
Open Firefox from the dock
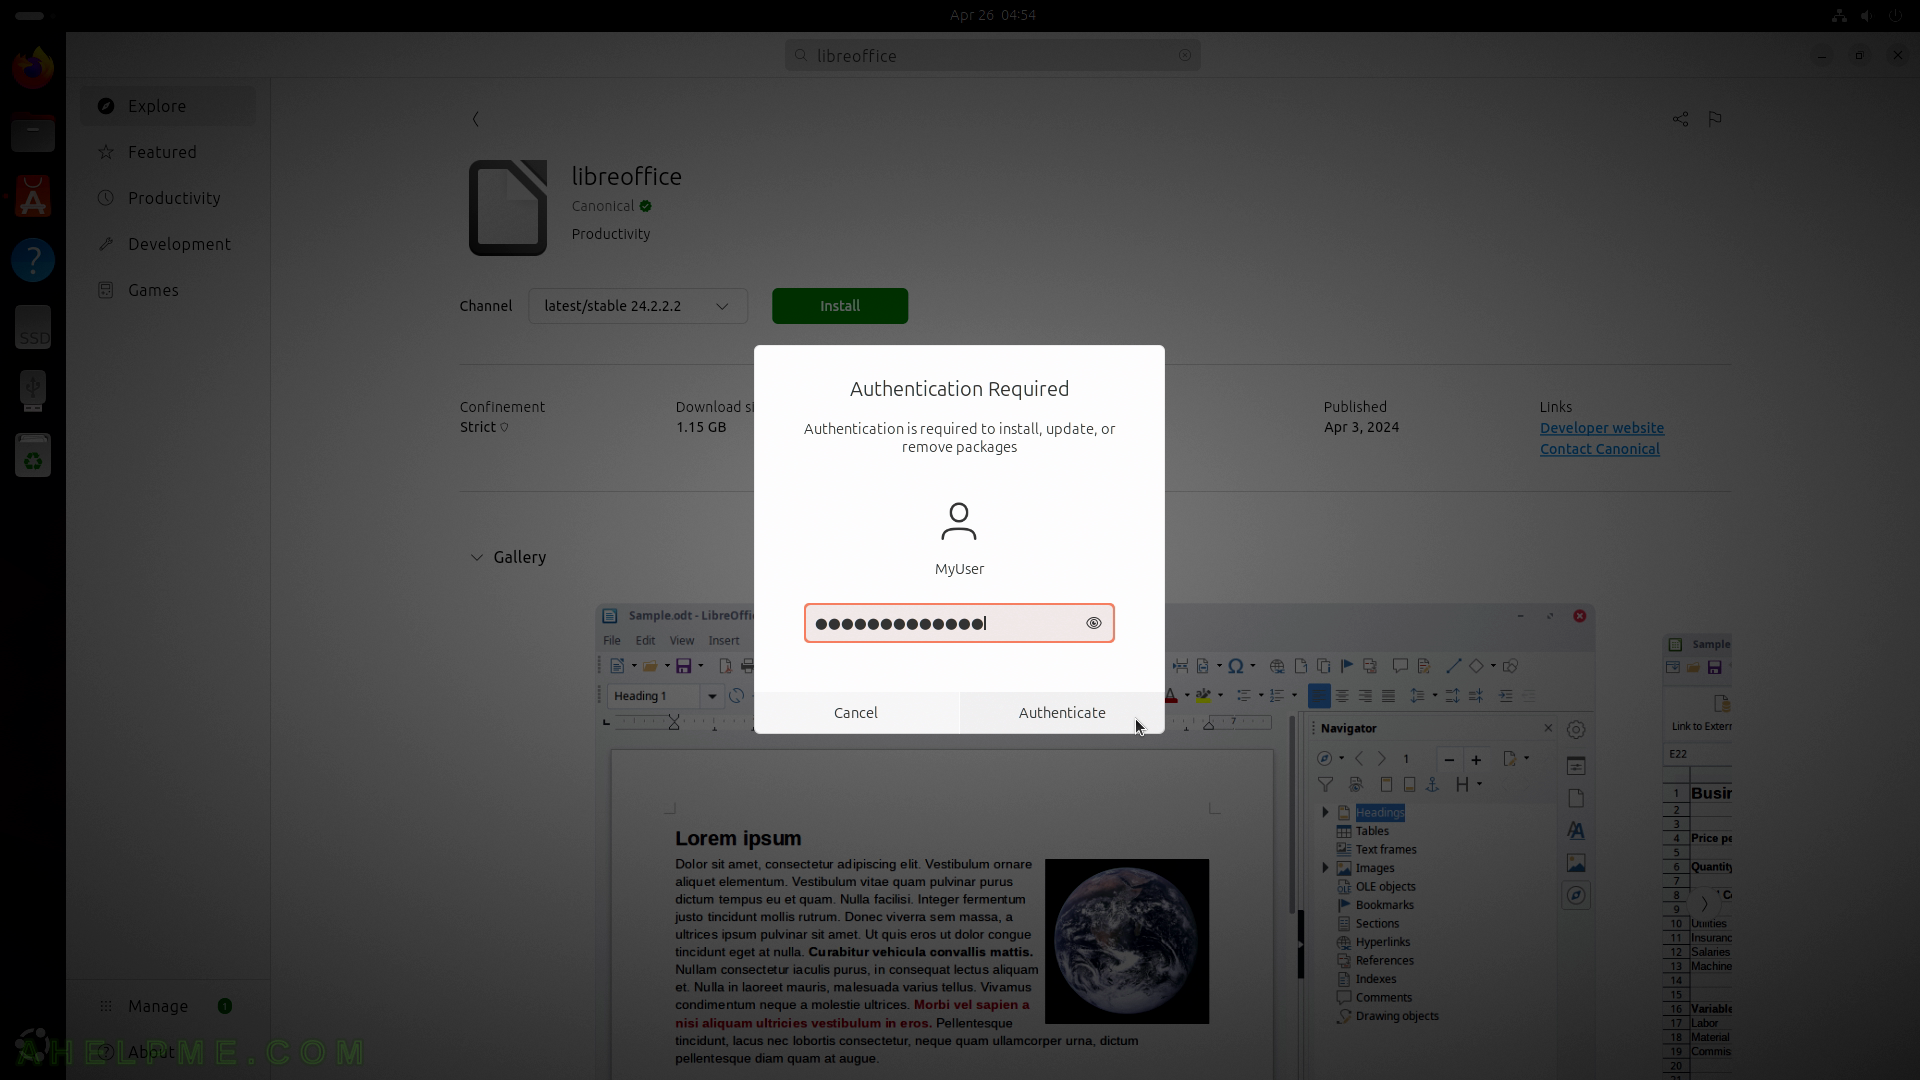click(x=33, y=68)
